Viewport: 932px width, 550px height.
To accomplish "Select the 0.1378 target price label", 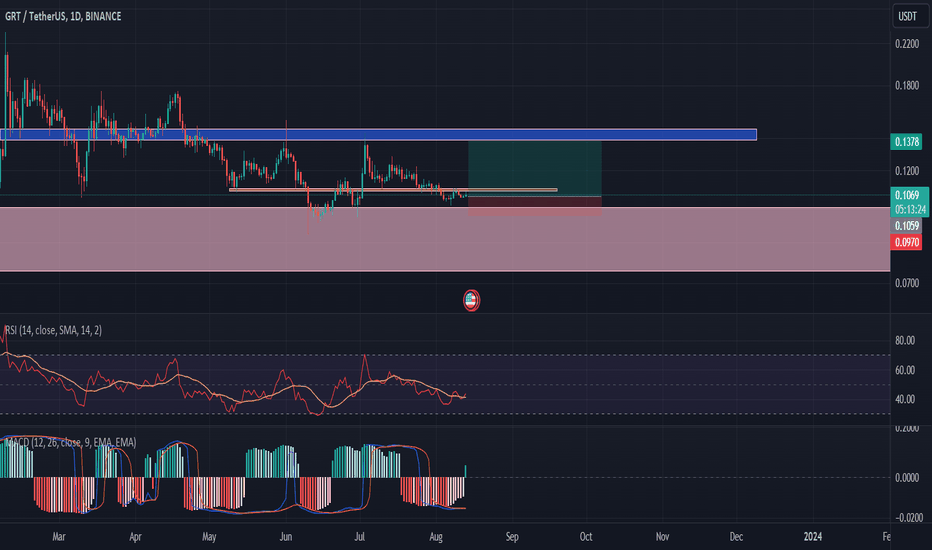I will (x=906, y=142).
